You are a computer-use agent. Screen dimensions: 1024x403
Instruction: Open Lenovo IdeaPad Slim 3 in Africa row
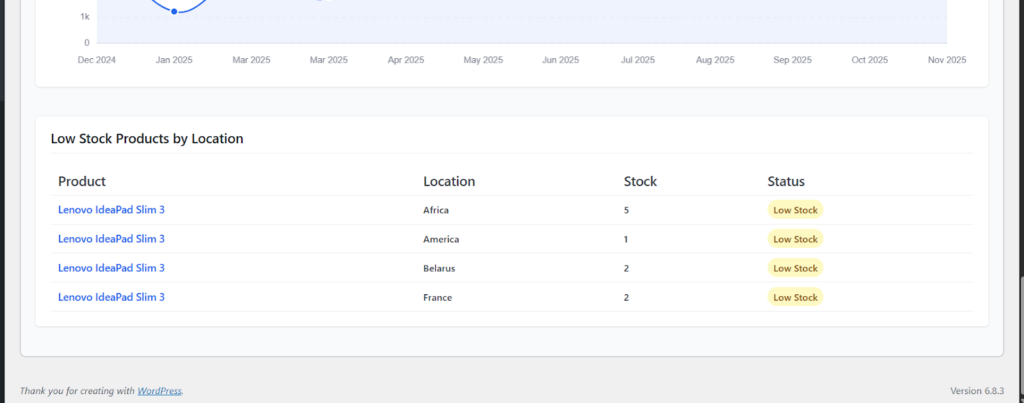coord(111,210)
